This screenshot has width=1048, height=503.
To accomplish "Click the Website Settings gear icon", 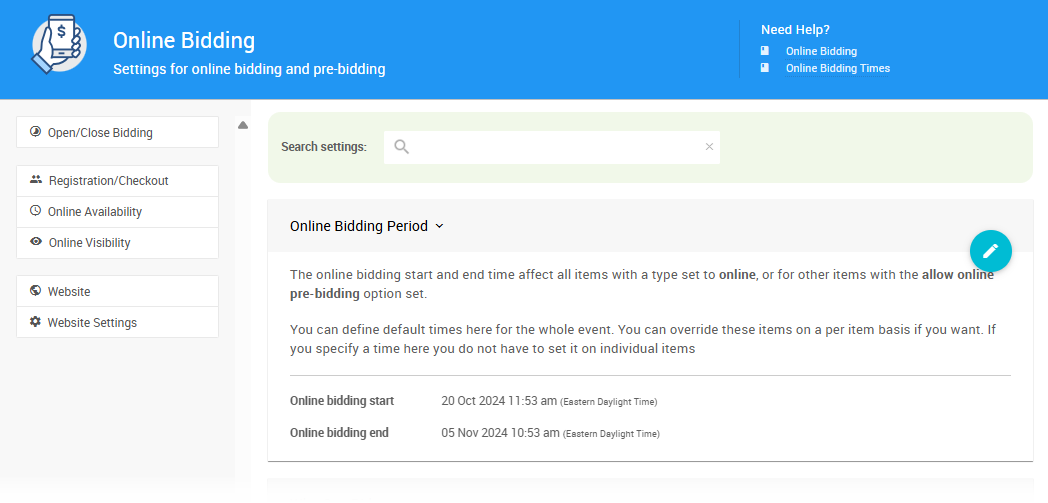I will tap(36, 322).
